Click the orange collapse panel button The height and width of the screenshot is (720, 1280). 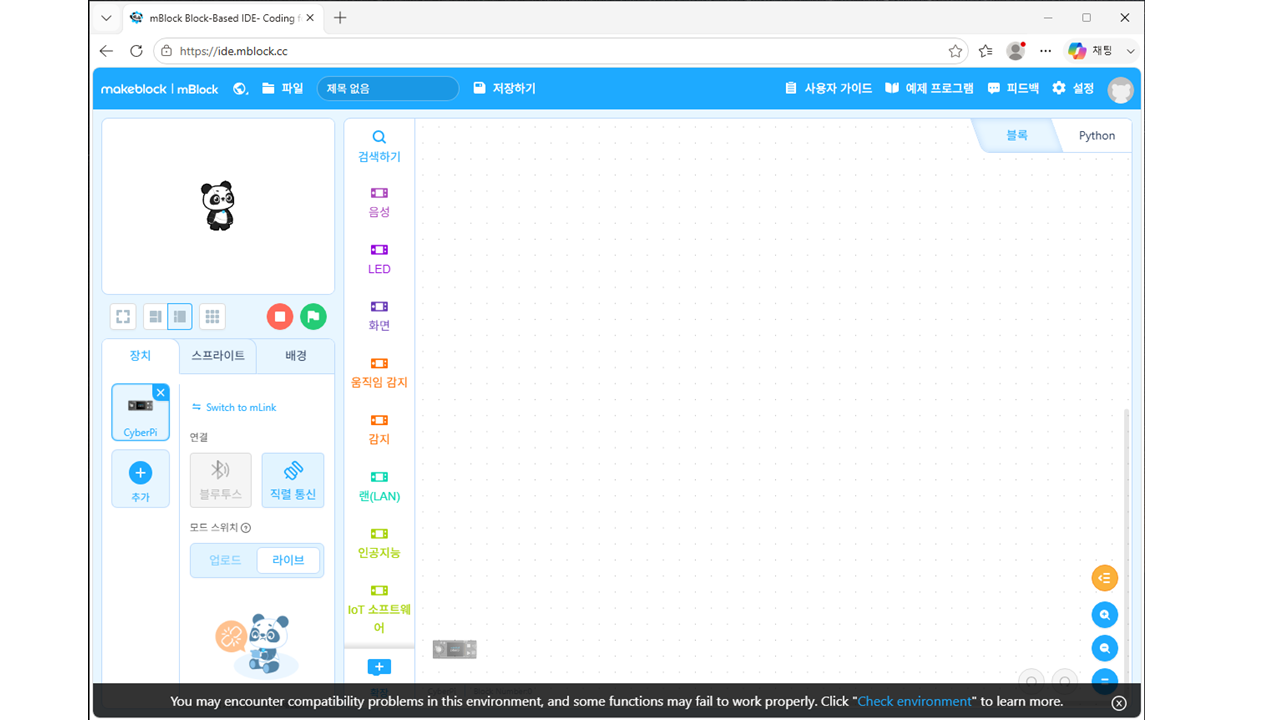tap(1105, 578)
